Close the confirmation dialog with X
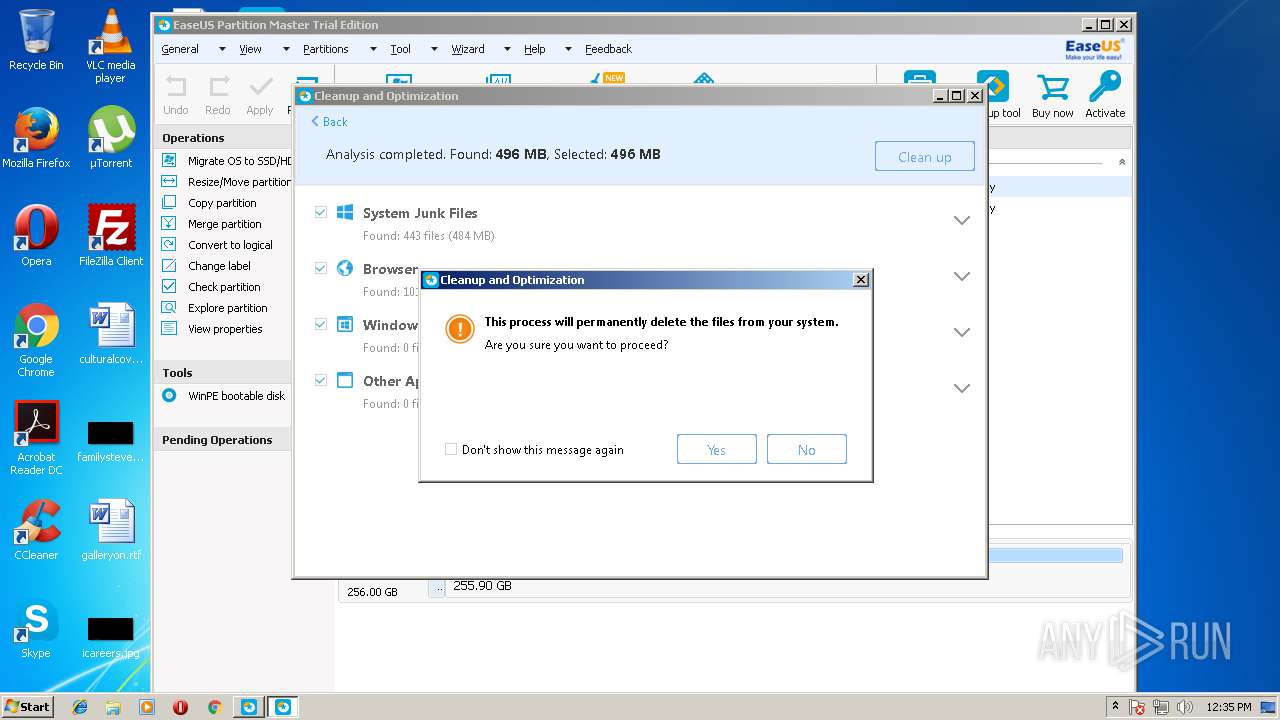Image resolution: width=1280 pixels, height=720 pixels. 861,280
